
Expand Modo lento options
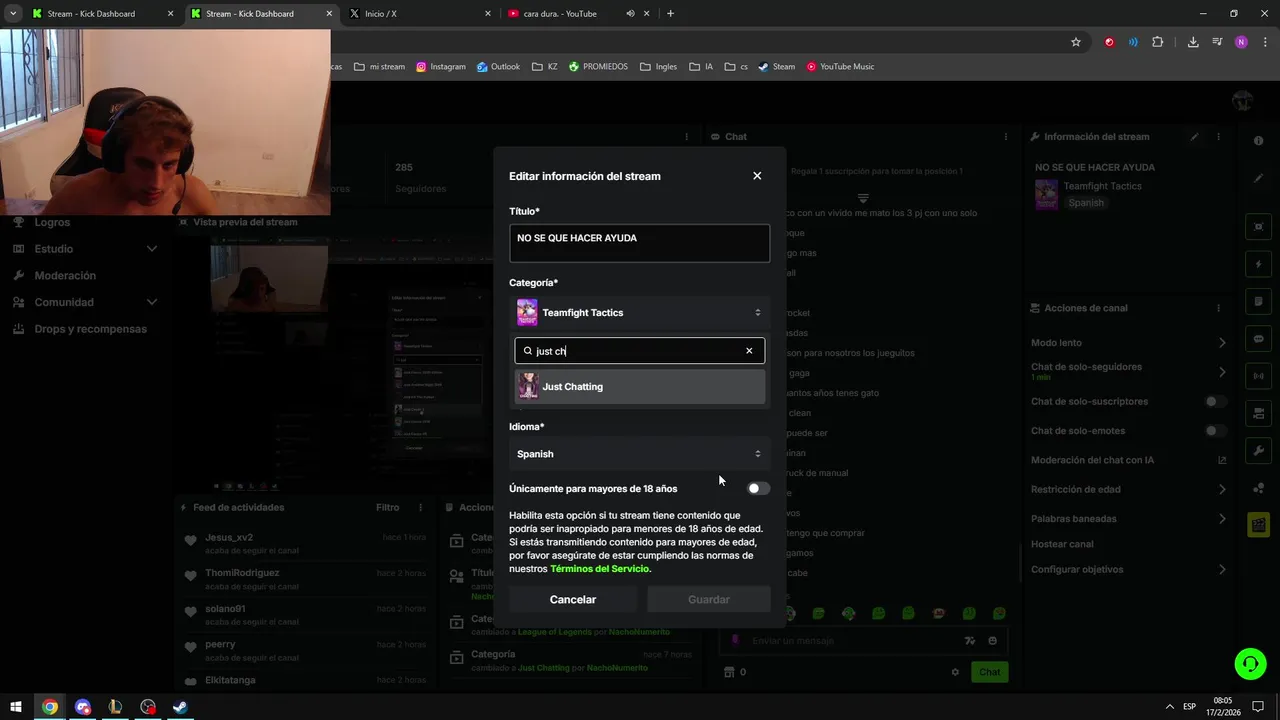tap(1222, 343)
